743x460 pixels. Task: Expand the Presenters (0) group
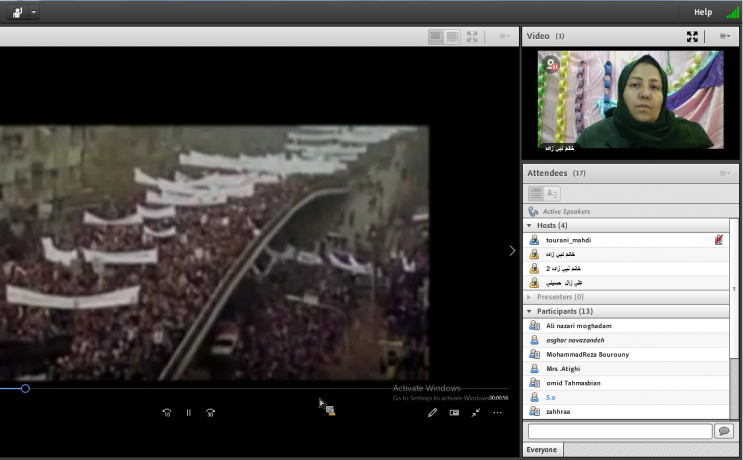pyautogui.click(x=530, y=297)
